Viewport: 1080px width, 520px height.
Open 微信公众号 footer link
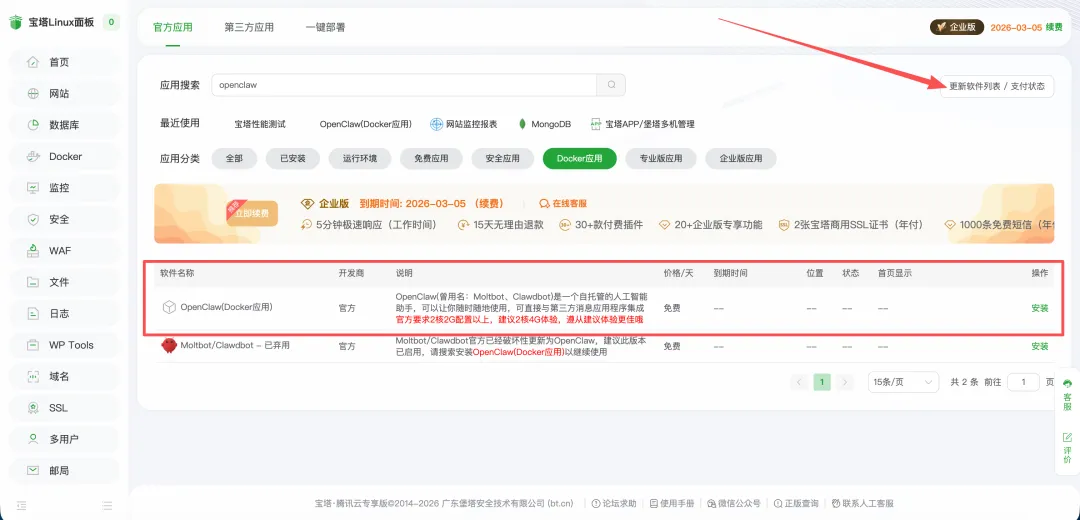734,503
